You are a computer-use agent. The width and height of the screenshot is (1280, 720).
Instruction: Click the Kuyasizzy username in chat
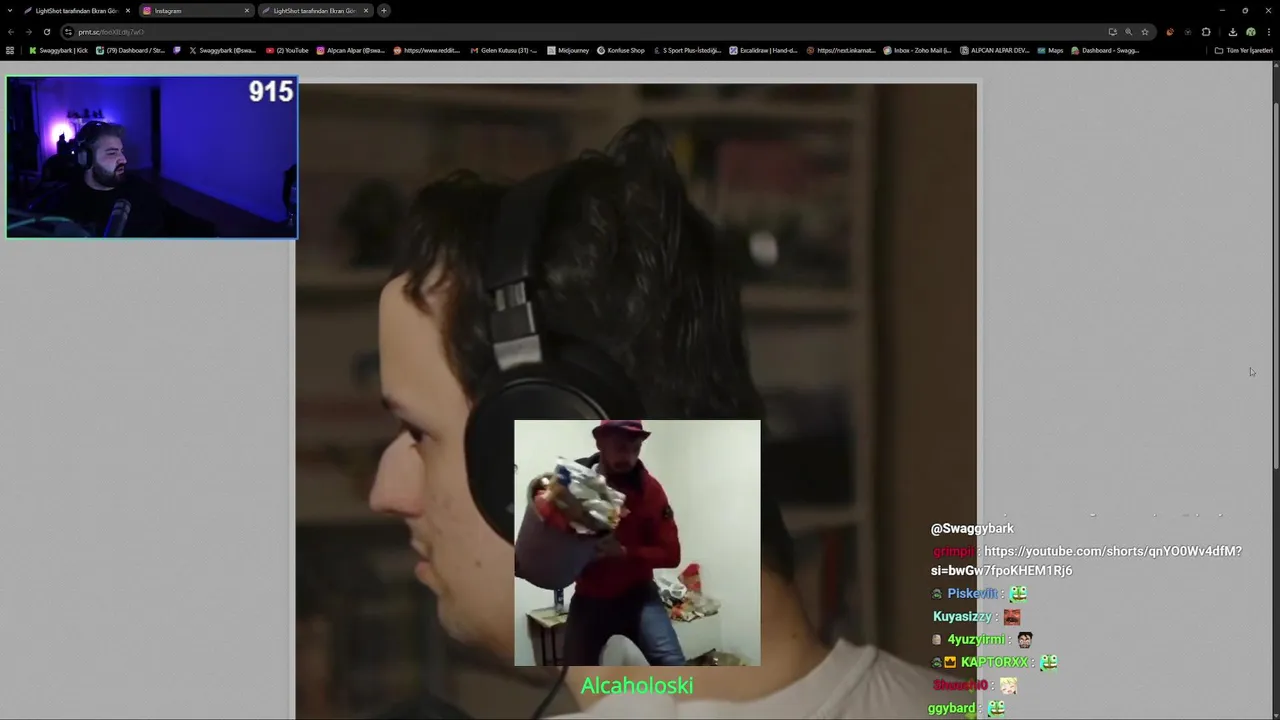click(962, 617)
